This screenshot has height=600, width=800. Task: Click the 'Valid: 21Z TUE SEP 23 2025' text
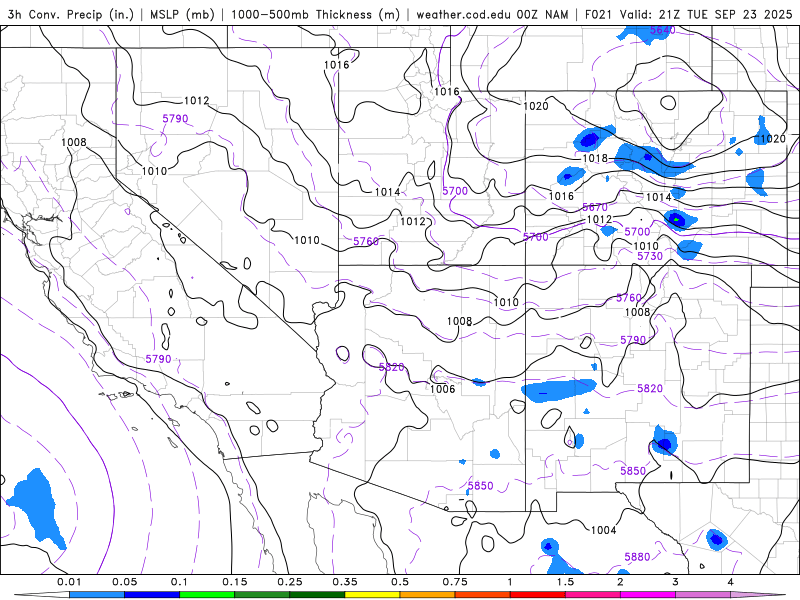click(706, 14)
